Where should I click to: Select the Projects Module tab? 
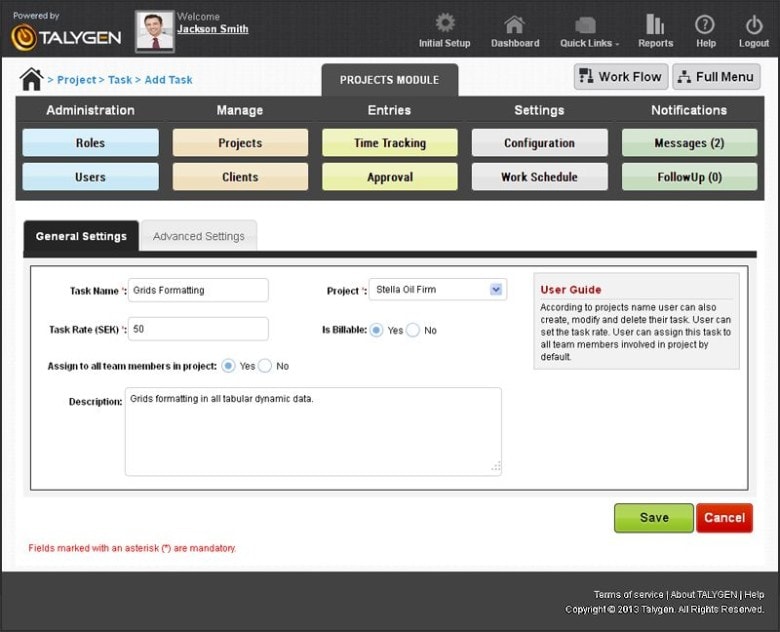coord(390,80)
